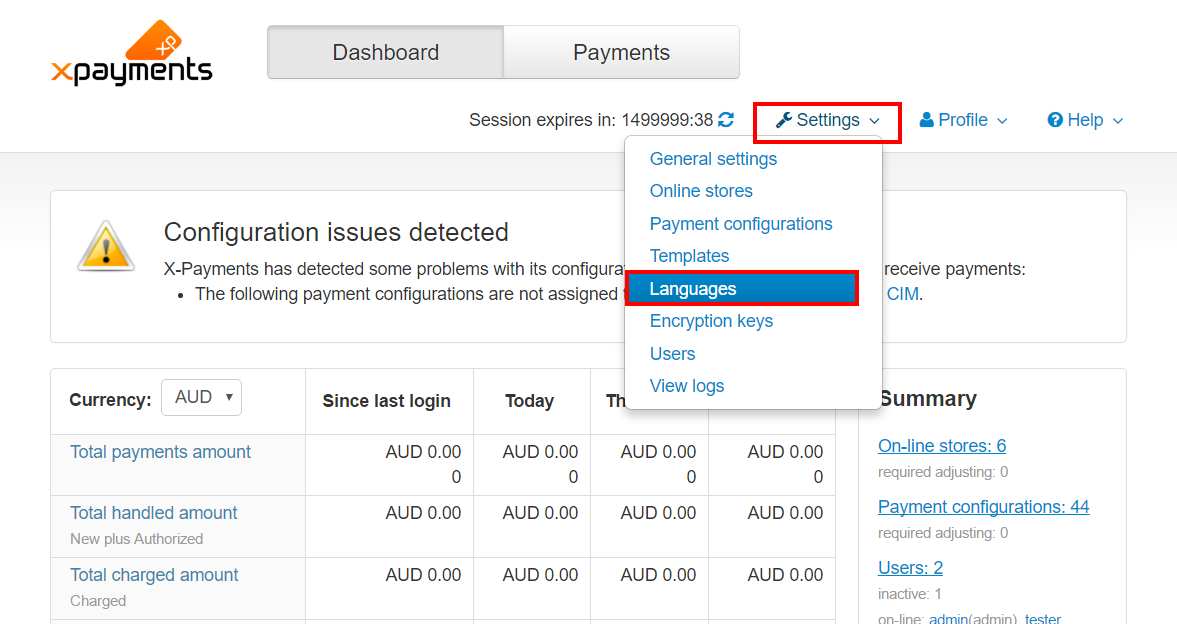Click the X-Payments logo
Image resolution: width=1177 pixels, height=624 pixels.
click(x=132, y=53)
